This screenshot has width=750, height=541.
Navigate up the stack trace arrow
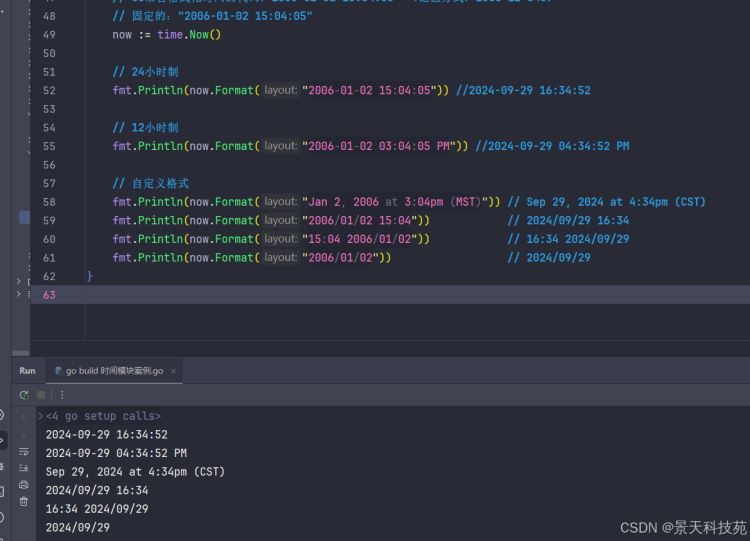point(23,417)
